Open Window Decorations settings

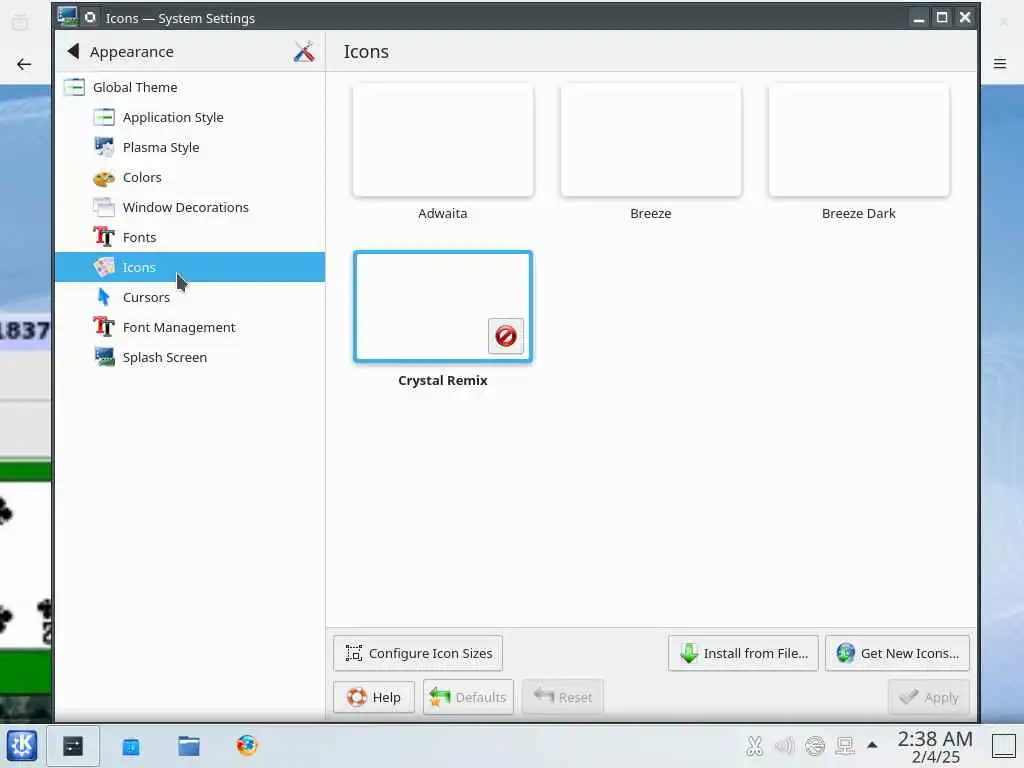click(189, 207)
